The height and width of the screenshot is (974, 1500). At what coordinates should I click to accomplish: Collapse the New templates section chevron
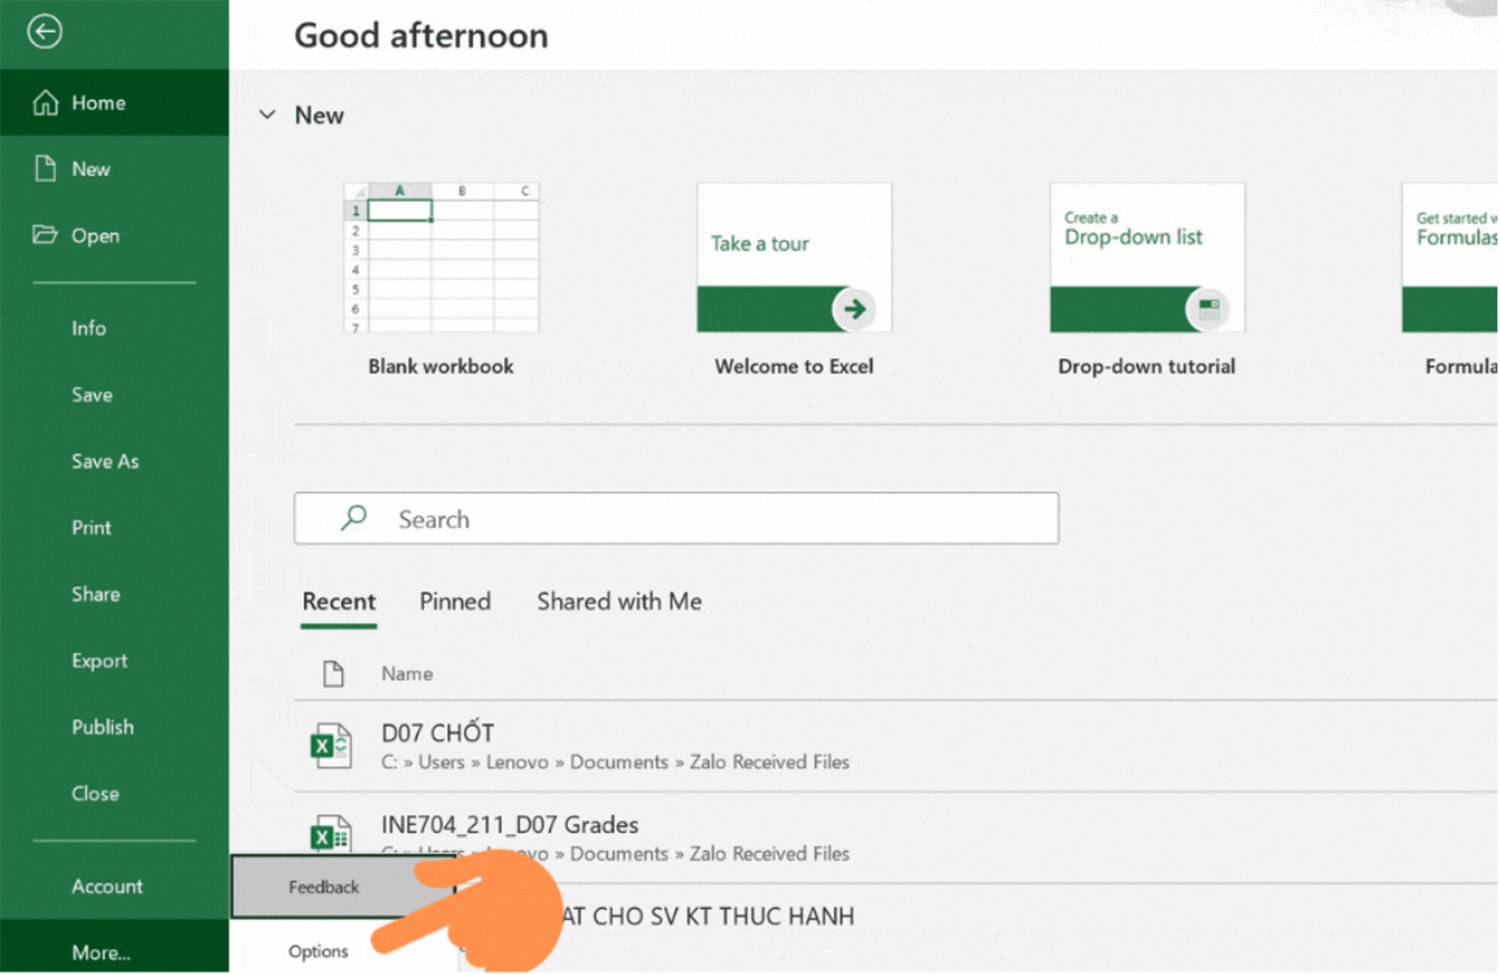(267, 115)
